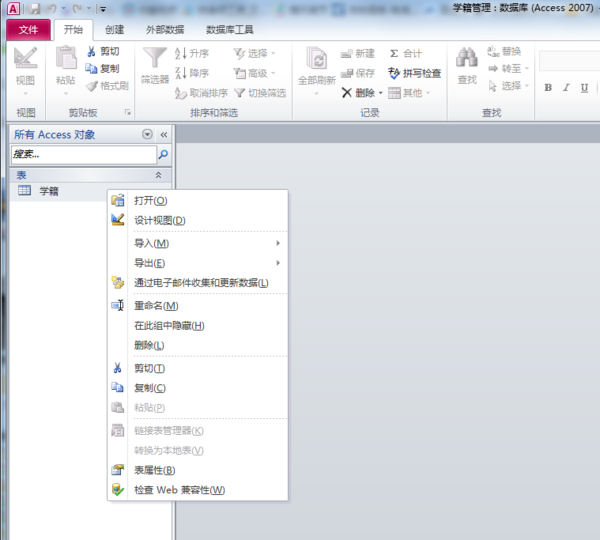Click the 格式刷 format painter
Viewport: 600px width, 540px height.
point(108,86)
